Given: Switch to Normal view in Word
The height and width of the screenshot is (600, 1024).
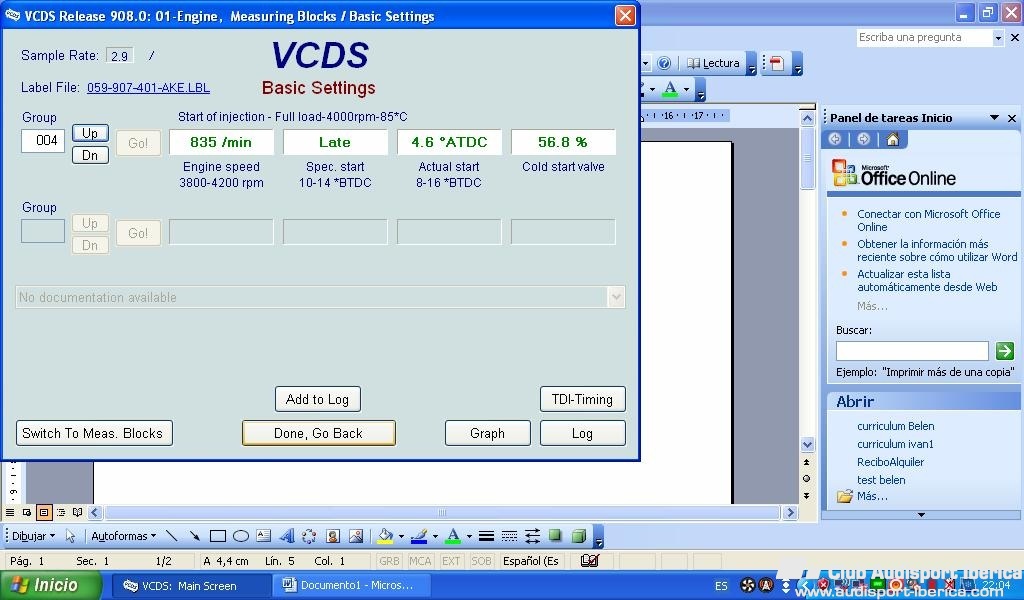Looking at the screenshot, I should tap(10, 513).
